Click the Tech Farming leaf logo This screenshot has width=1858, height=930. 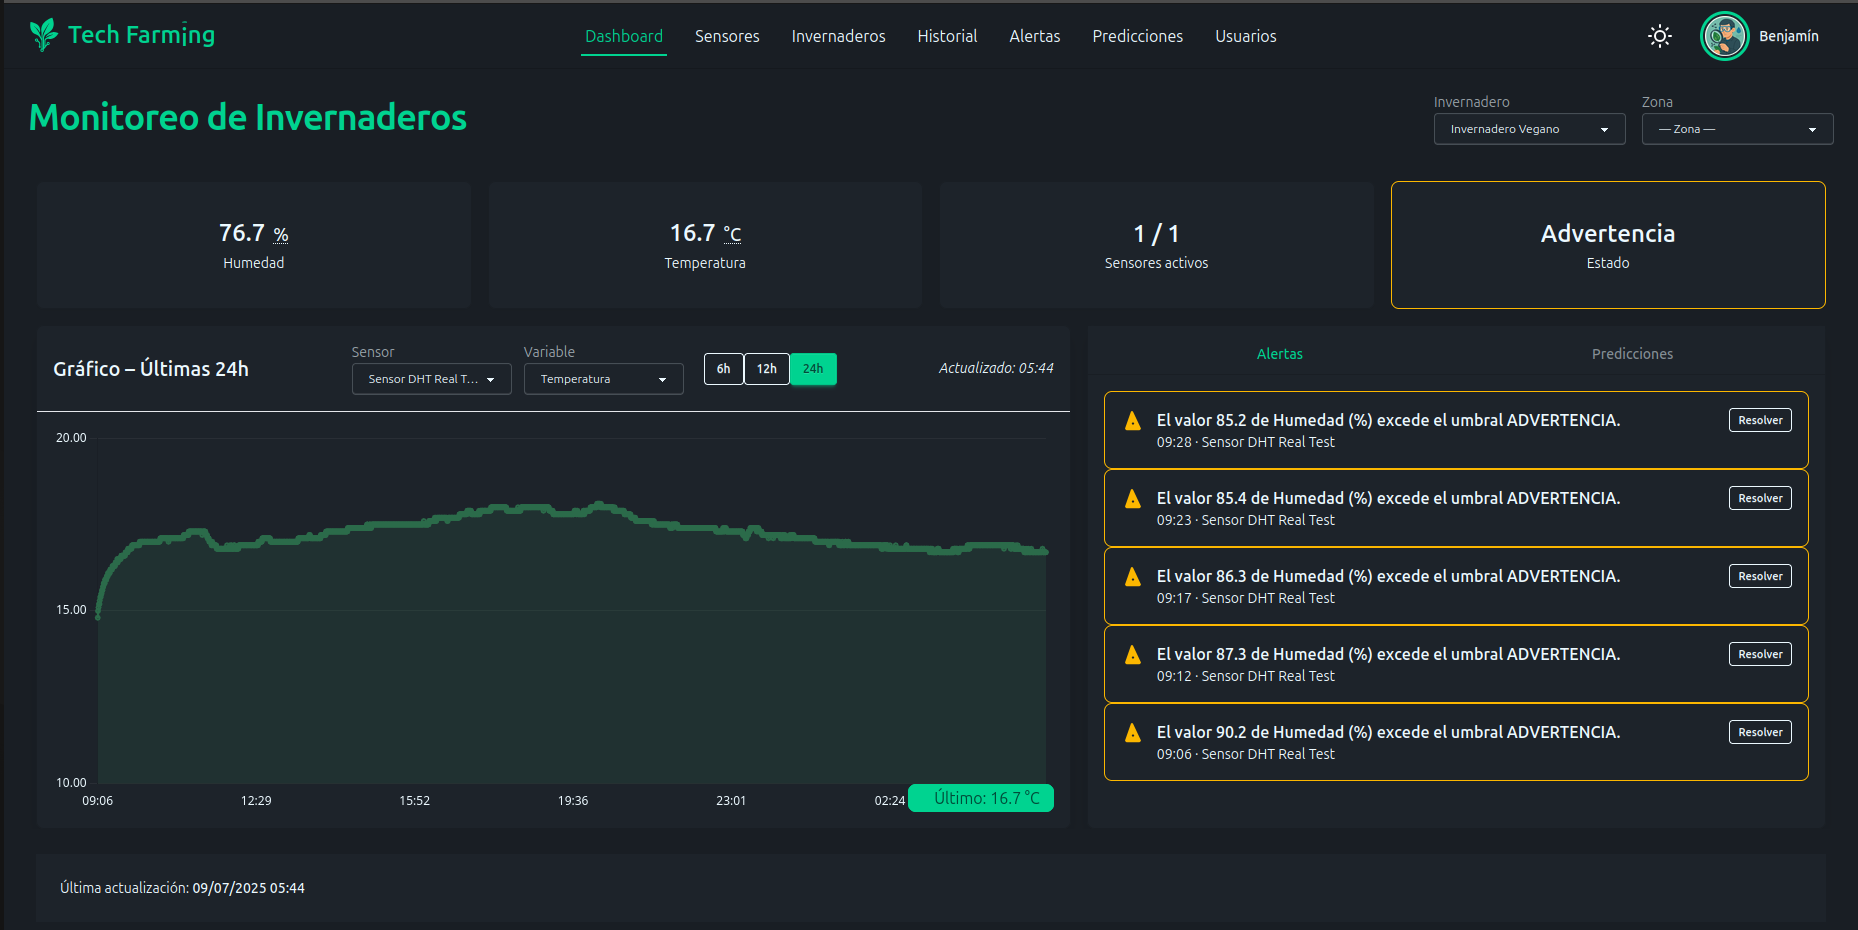[x=42, y=33]
